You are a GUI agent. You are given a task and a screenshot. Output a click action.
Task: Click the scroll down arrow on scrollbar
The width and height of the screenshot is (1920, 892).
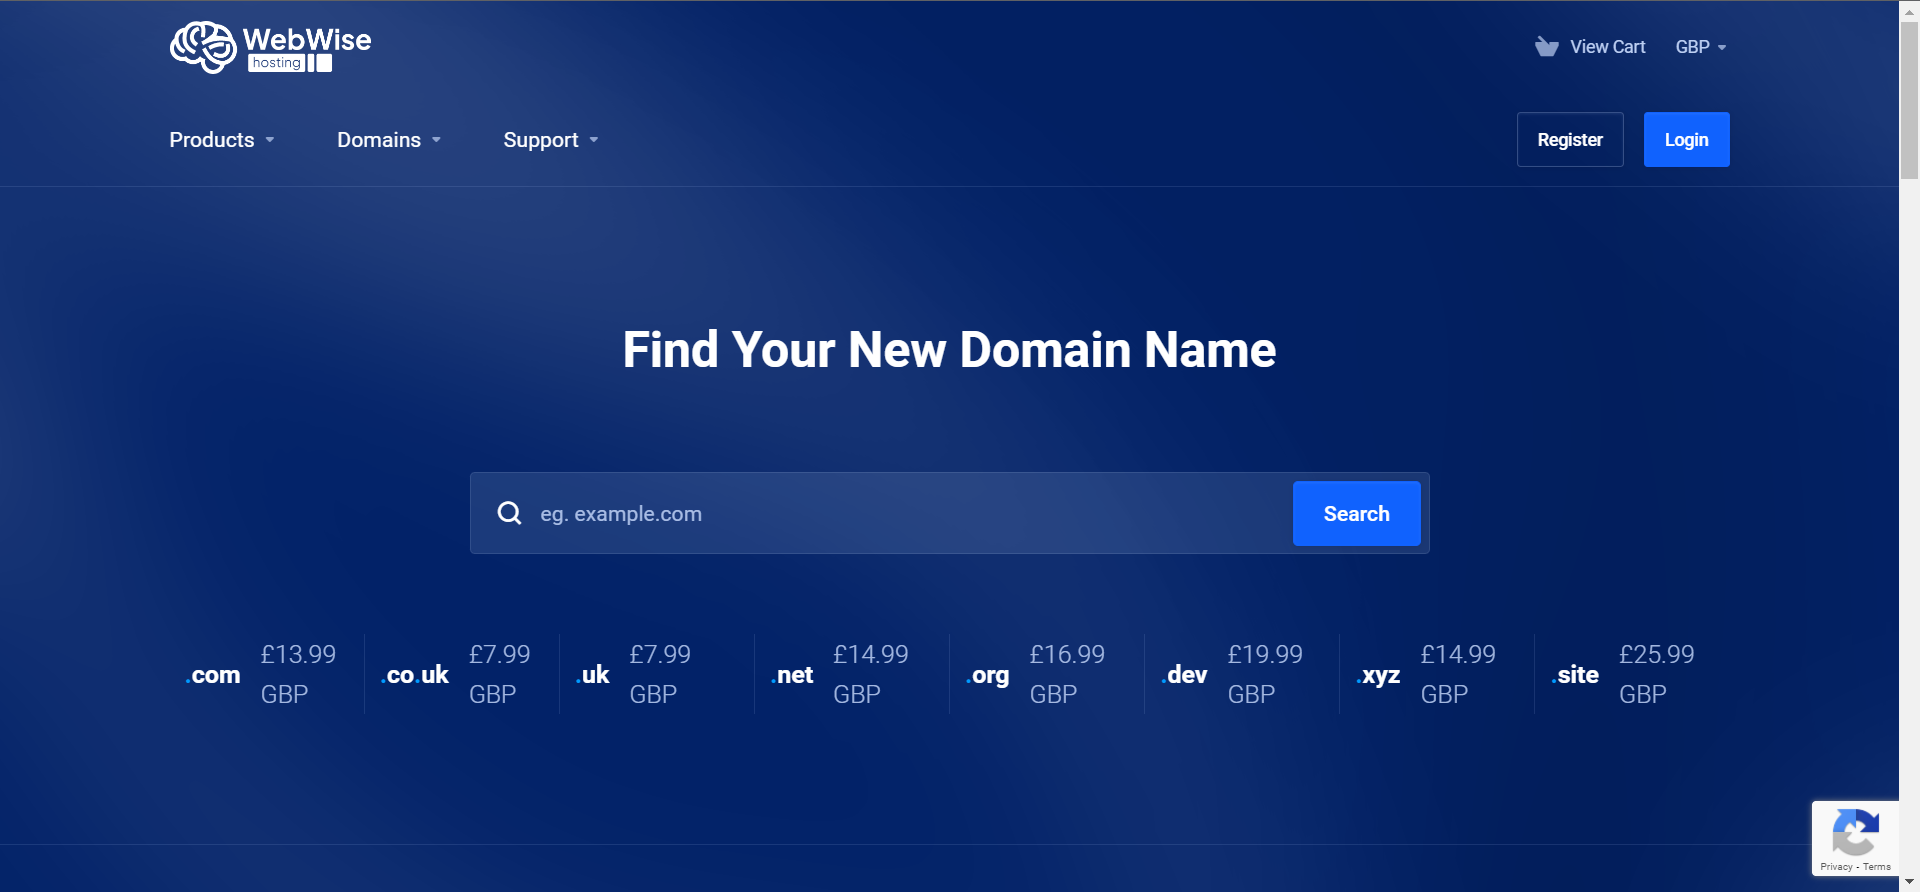click(x=1909, y=882)
